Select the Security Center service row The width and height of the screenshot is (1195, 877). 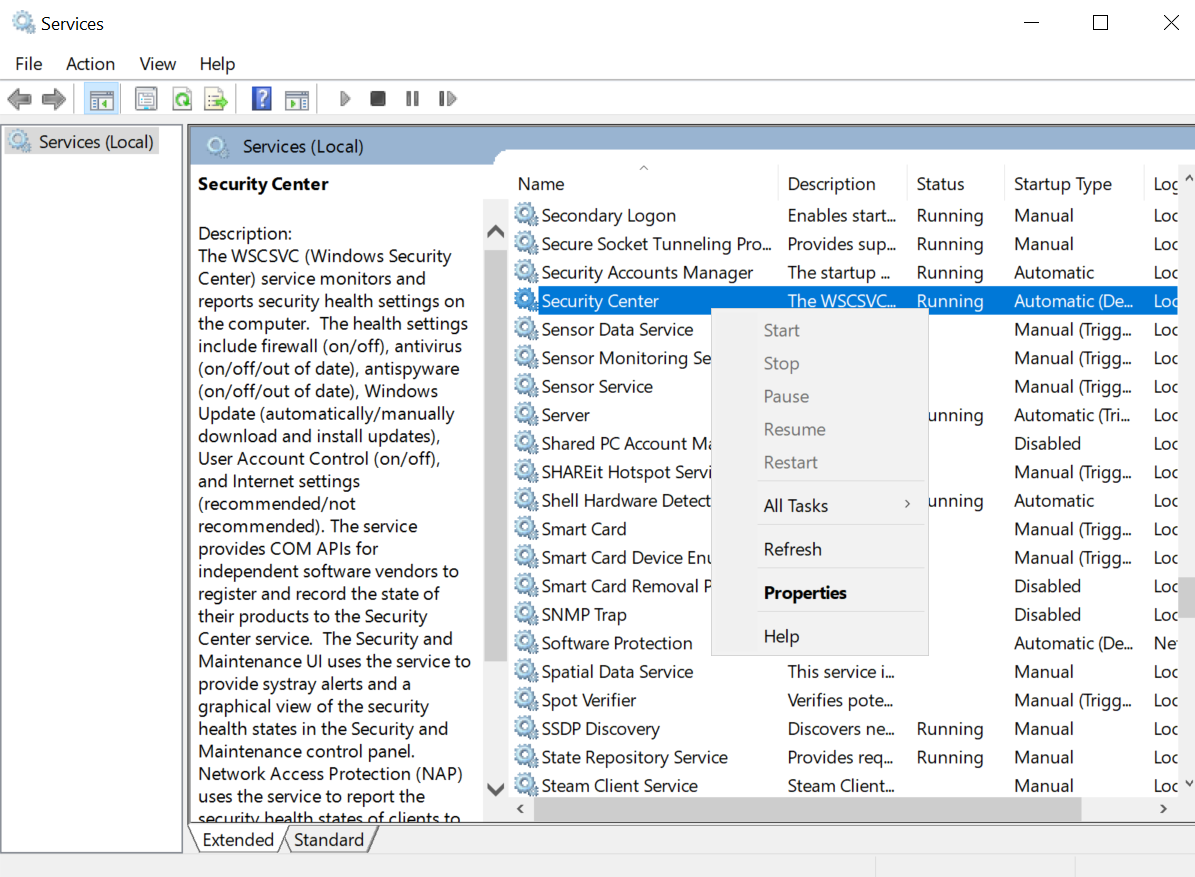846,300
